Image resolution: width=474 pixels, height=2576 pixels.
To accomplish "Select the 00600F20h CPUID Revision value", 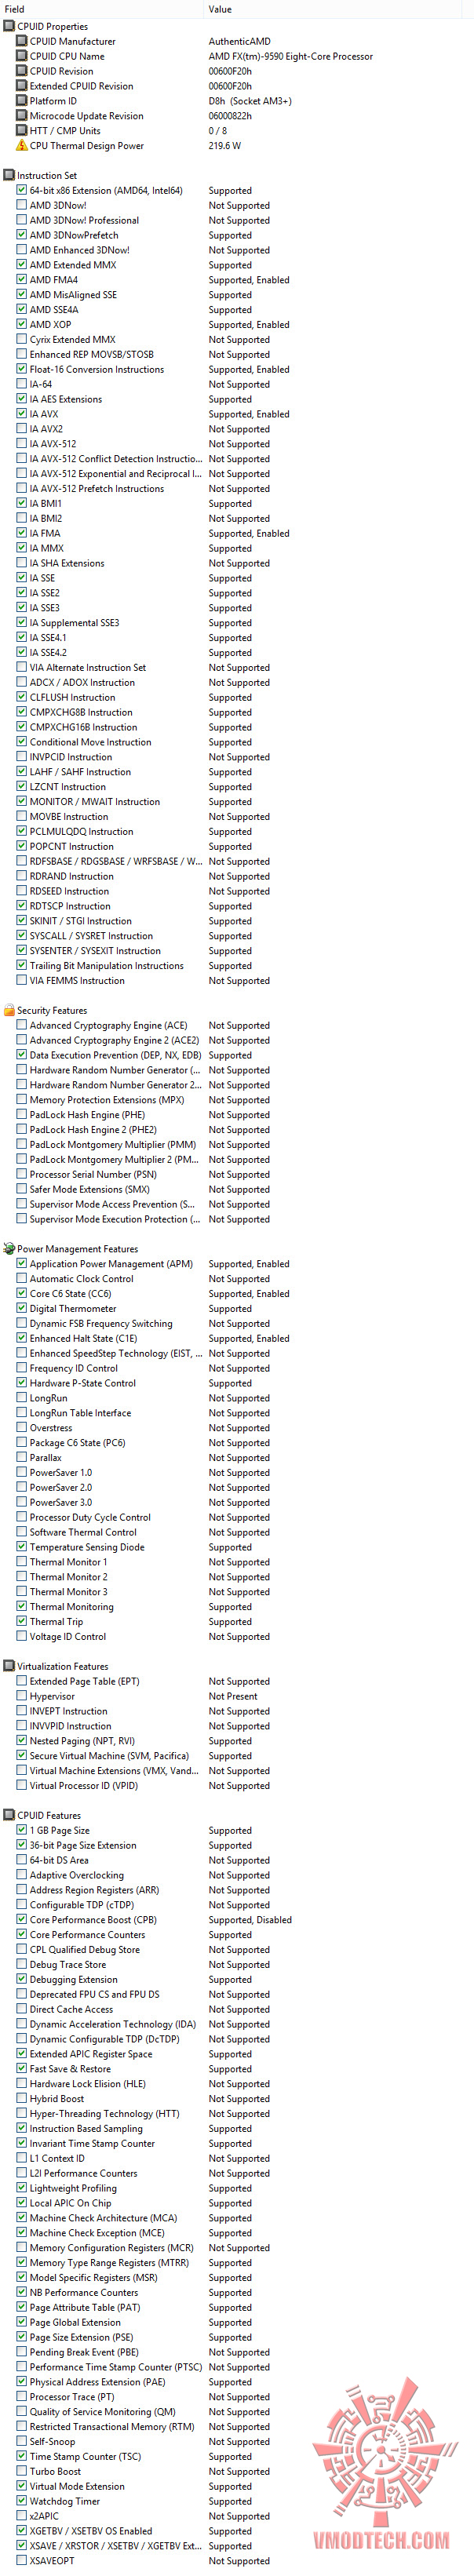I will [230, 71].
